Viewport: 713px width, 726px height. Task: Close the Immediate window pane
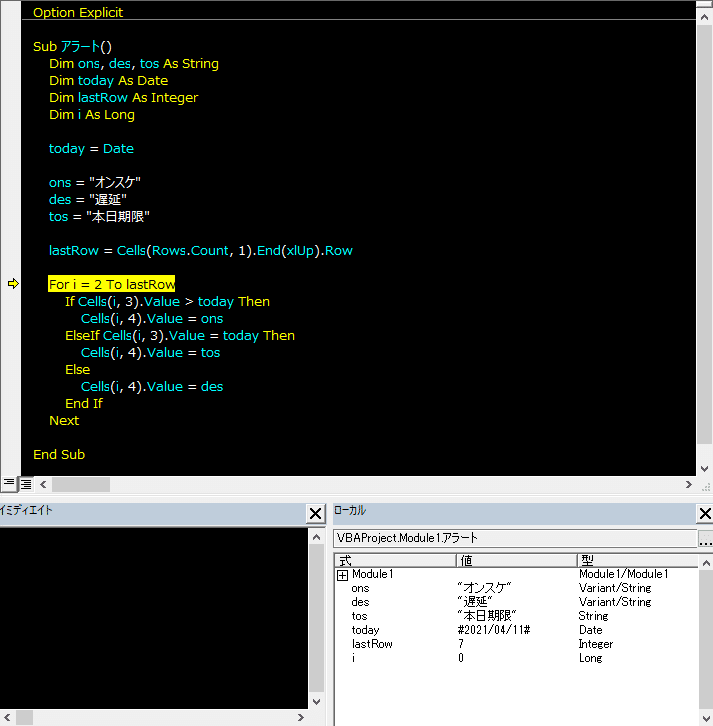coord(315,513)
